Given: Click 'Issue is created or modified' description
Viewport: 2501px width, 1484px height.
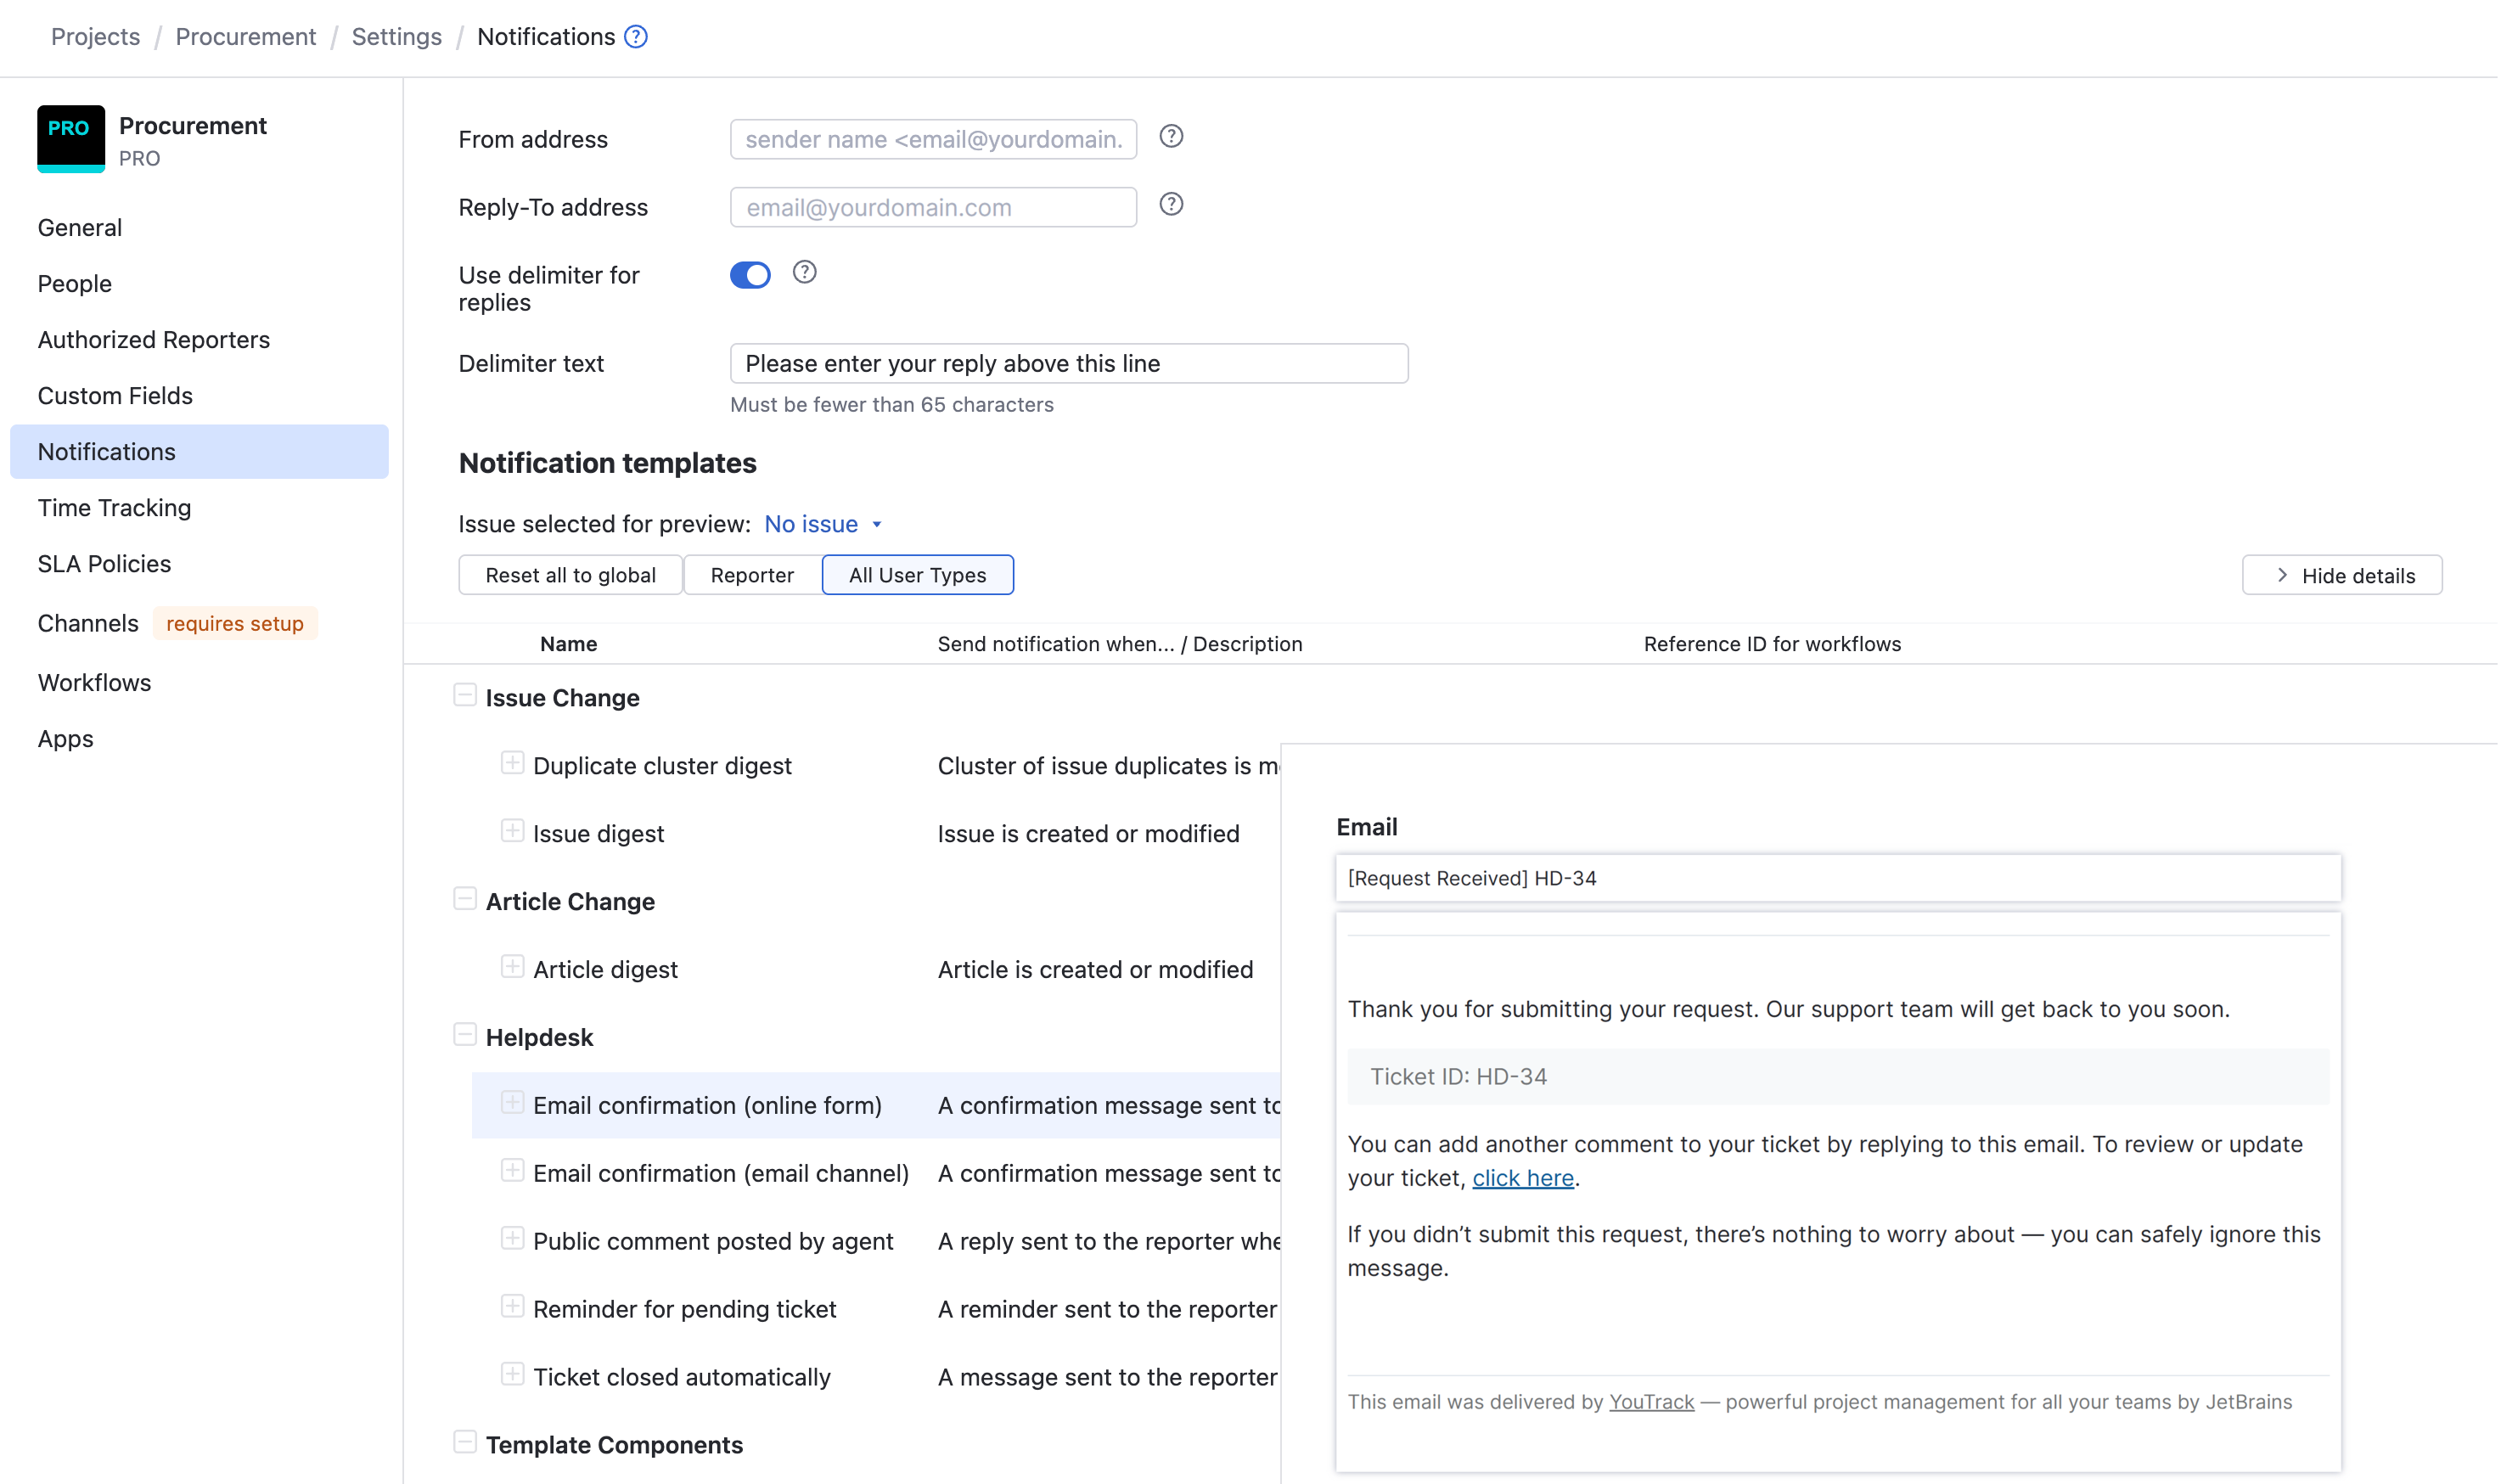Looking at the screenshot, I should 1088,834.
